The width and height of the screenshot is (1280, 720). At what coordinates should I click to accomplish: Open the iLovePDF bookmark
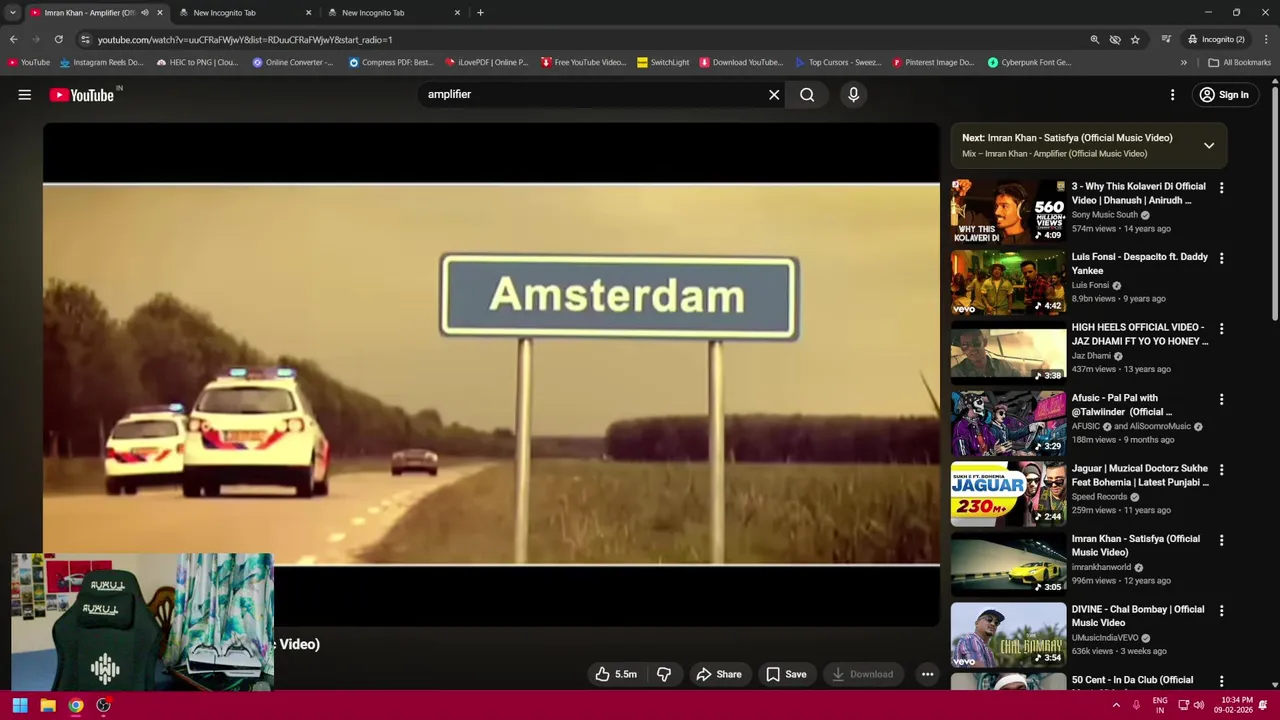[x=487, y=62]
